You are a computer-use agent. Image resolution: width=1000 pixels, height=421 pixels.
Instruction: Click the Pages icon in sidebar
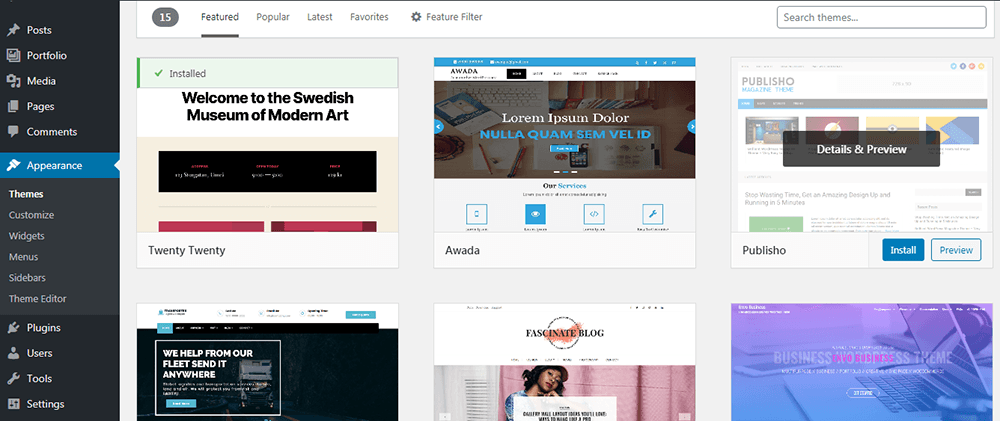[13, 107]
